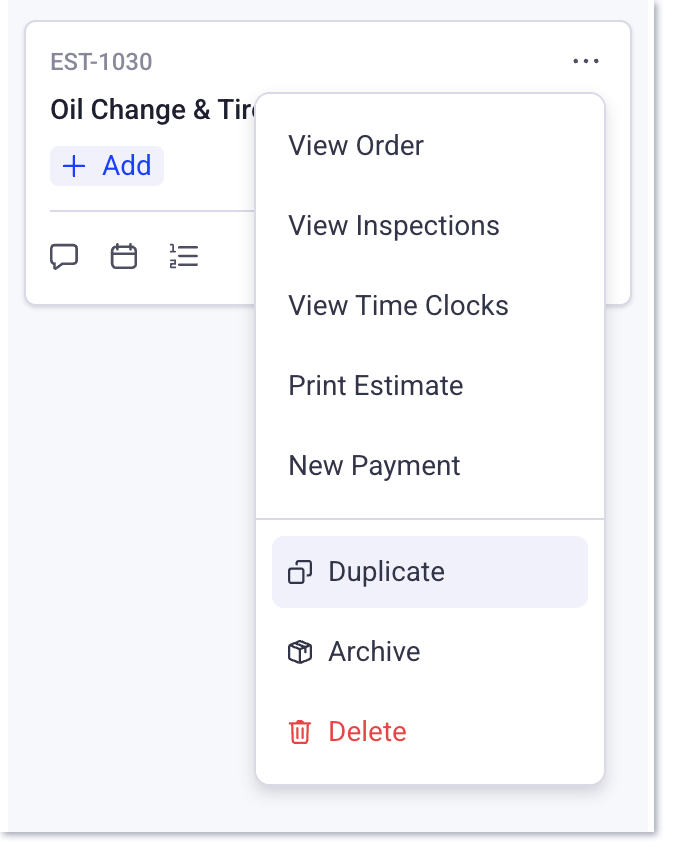Open the EST-1030 estimate number
The width and height of the screenshot is (674, 852).
101,62
